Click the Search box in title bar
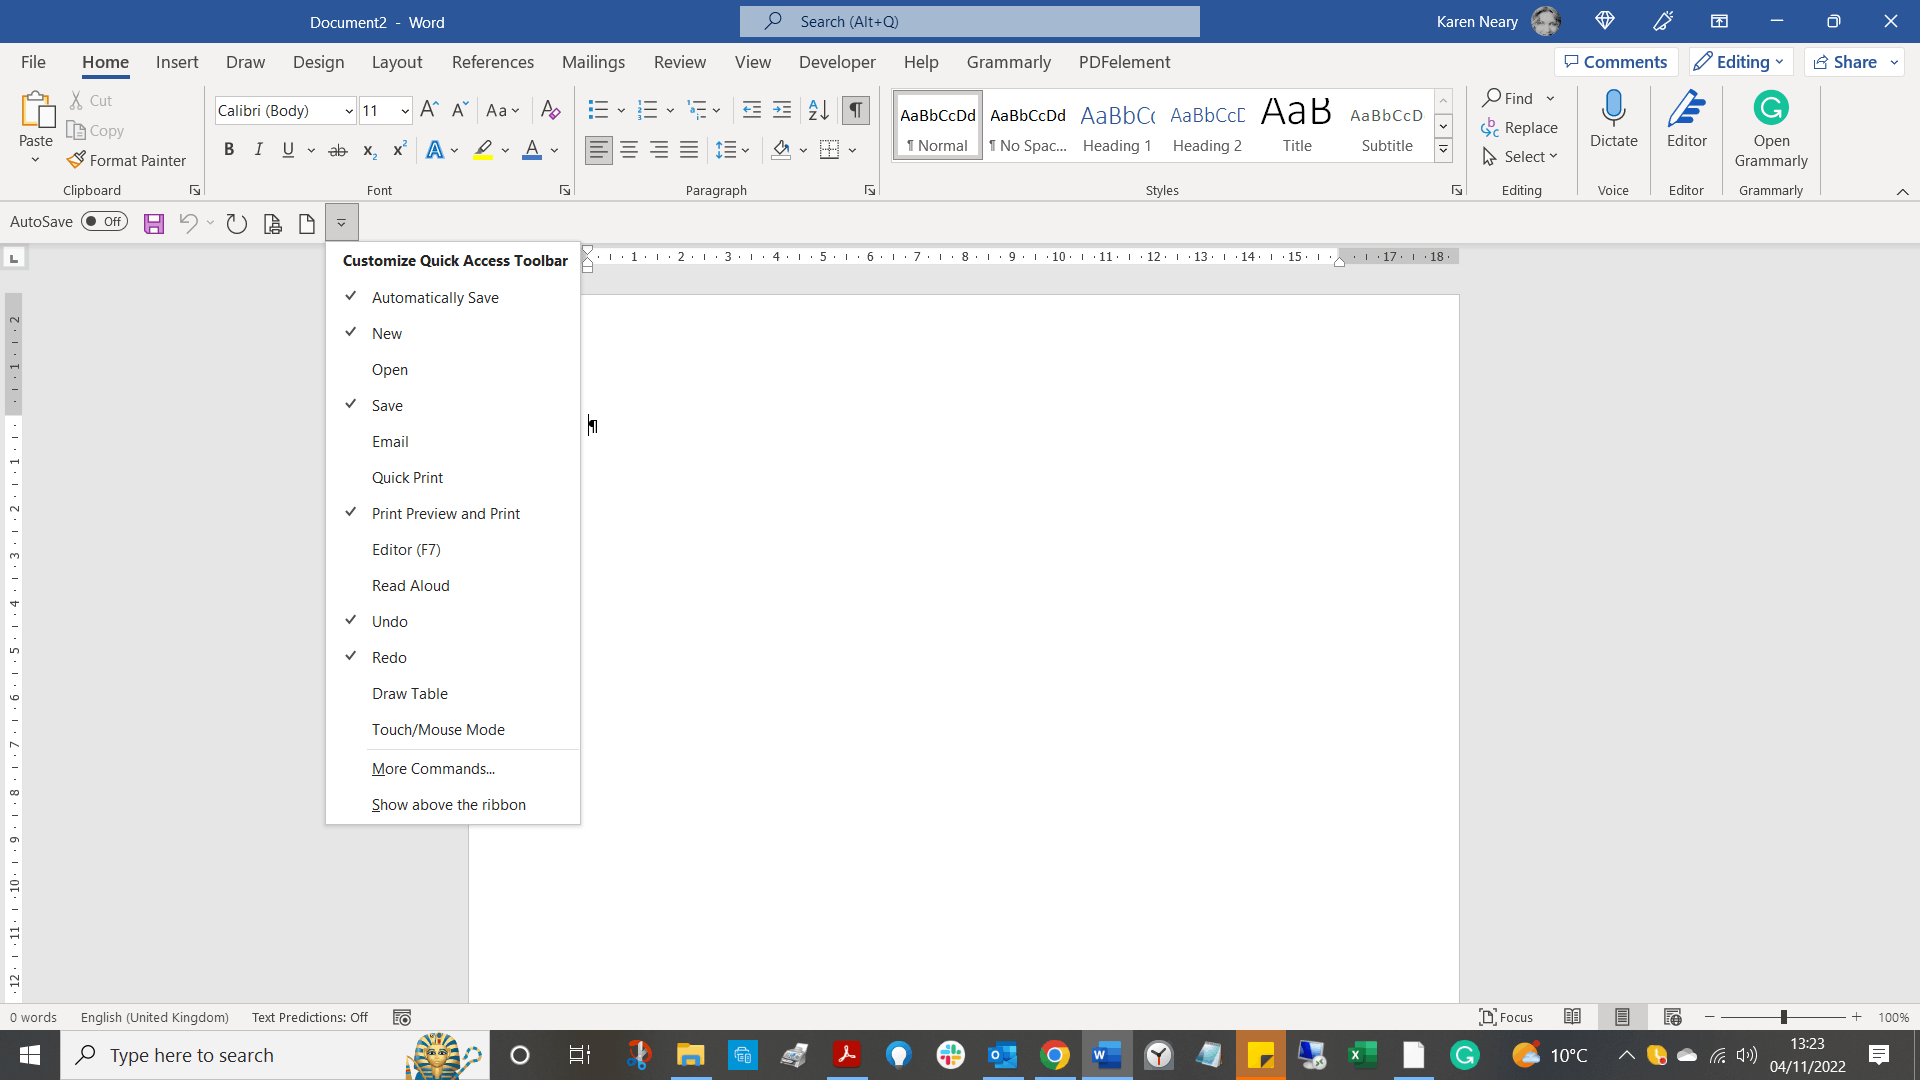1920x1080 pixels. pos(969,21)
